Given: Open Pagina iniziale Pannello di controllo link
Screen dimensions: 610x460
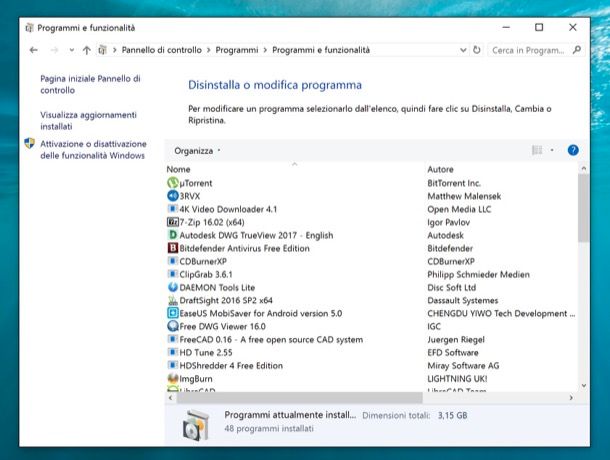Looking at the screenshot, I should [x=90, y=84].
